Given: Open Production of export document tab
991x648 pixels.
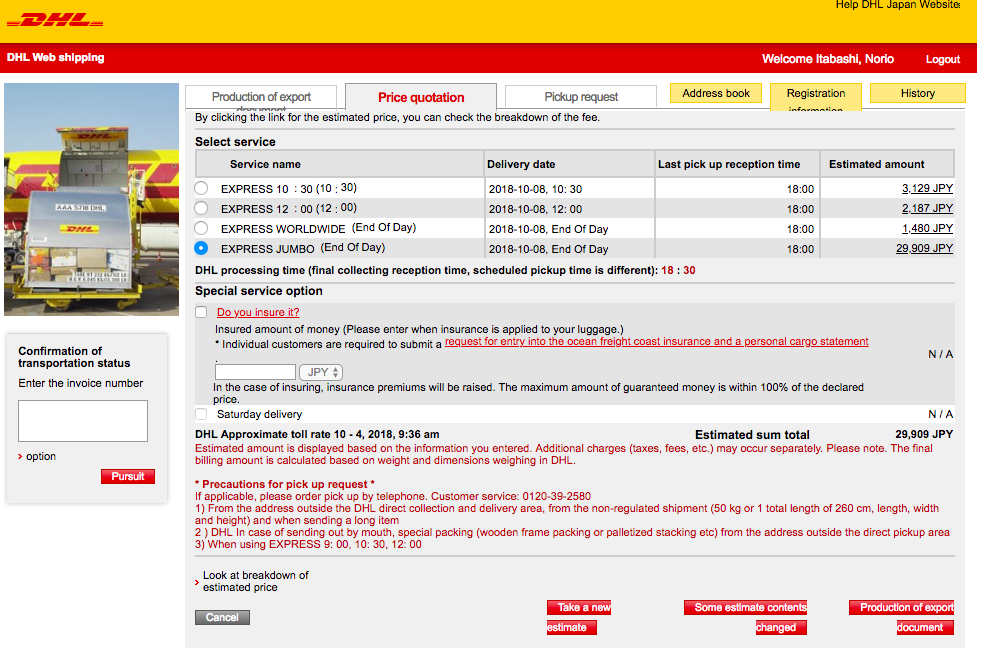Looking at the screenshot, I should point(261,97).
